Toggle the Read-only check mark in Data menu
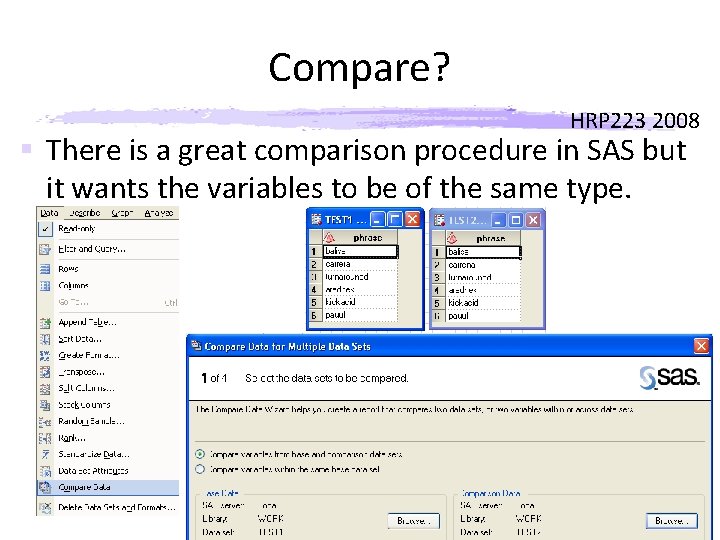Screen dimensions: 720x540 tap(45, 229)
